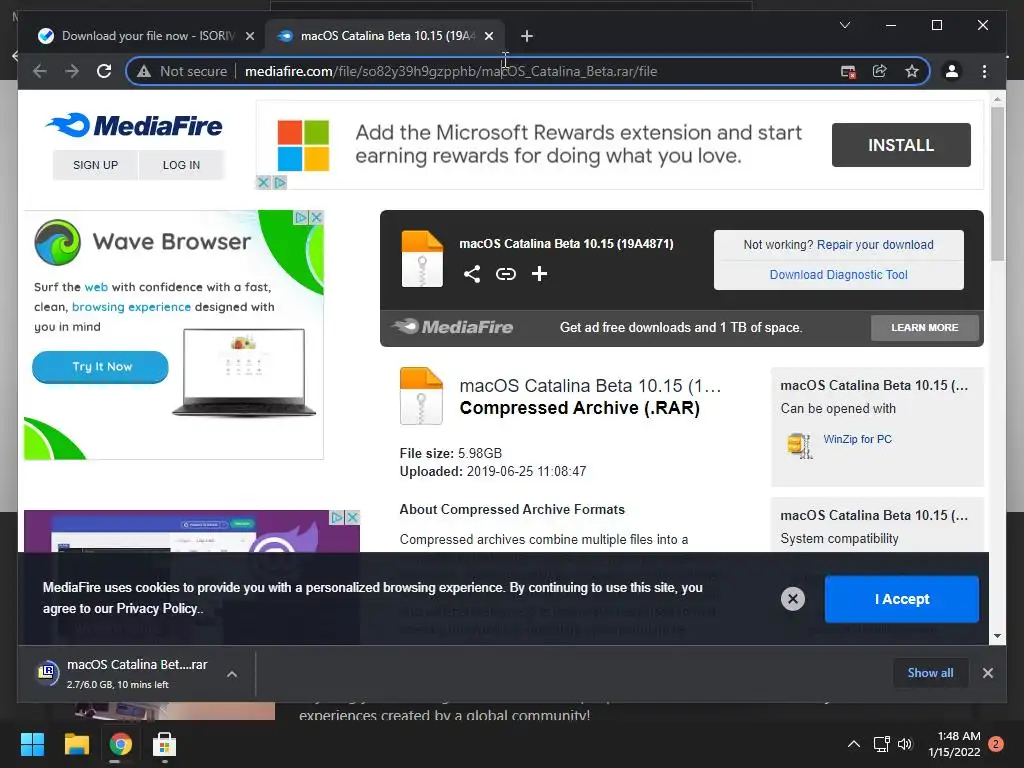This screenshot has width=1024, height=768.
Task: Click the laptop image in Wave Browser ad
Action: [x=244, y=372]
